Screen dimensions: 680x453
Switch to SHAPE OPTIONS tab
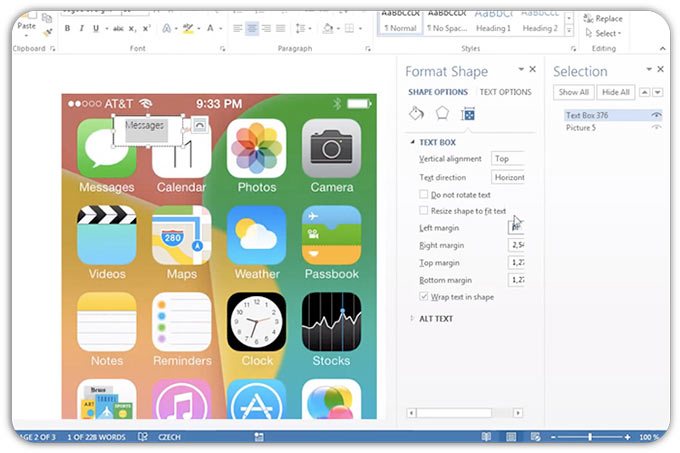point(438,92)
